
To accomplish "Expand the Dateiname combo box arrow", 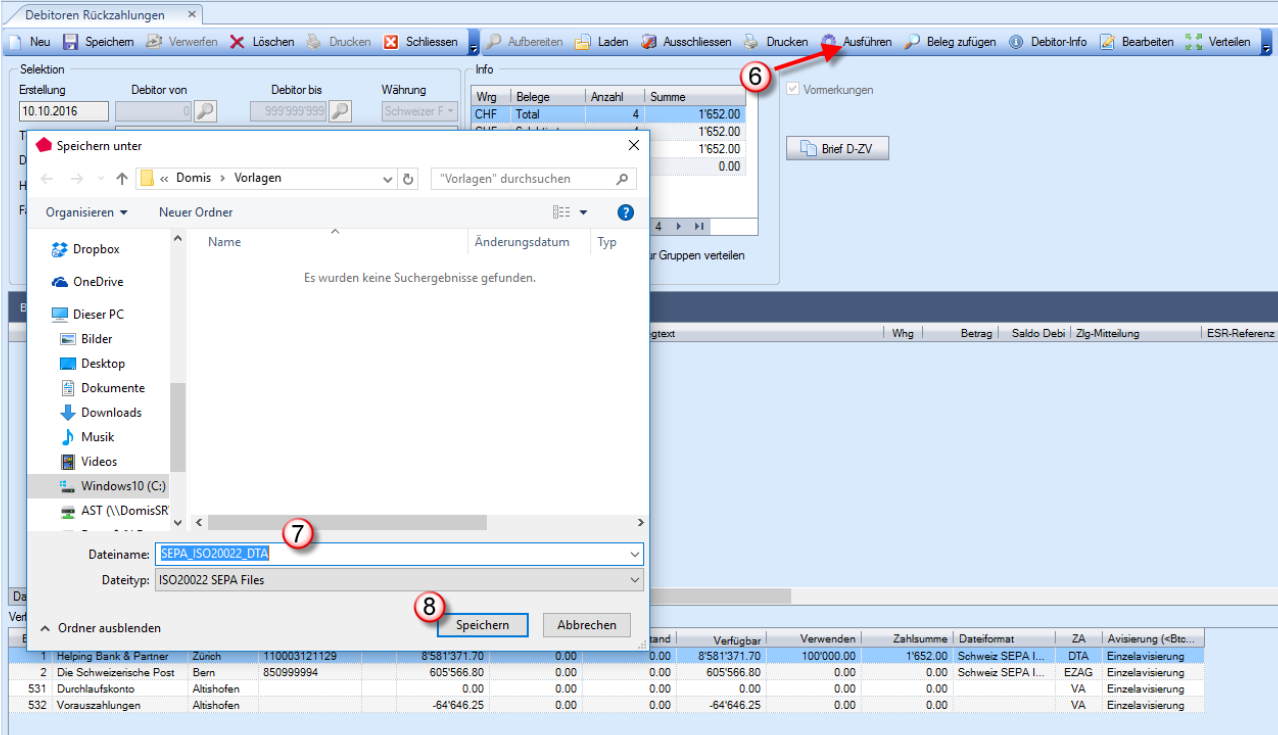I will point(635,554).
